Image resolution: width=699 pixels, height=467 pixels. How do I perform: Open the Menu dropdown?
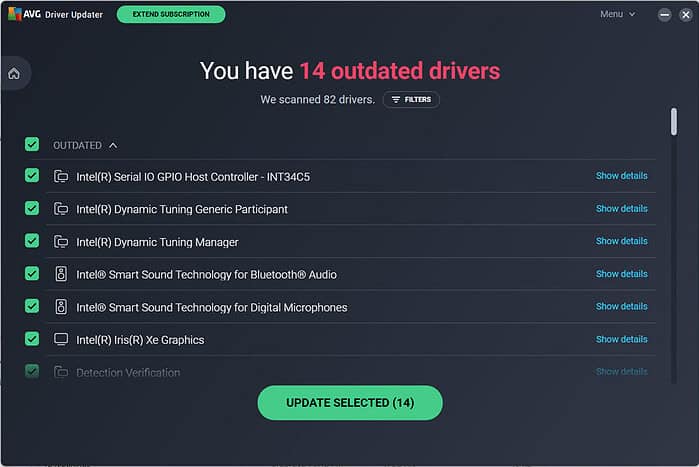point(617,14)
